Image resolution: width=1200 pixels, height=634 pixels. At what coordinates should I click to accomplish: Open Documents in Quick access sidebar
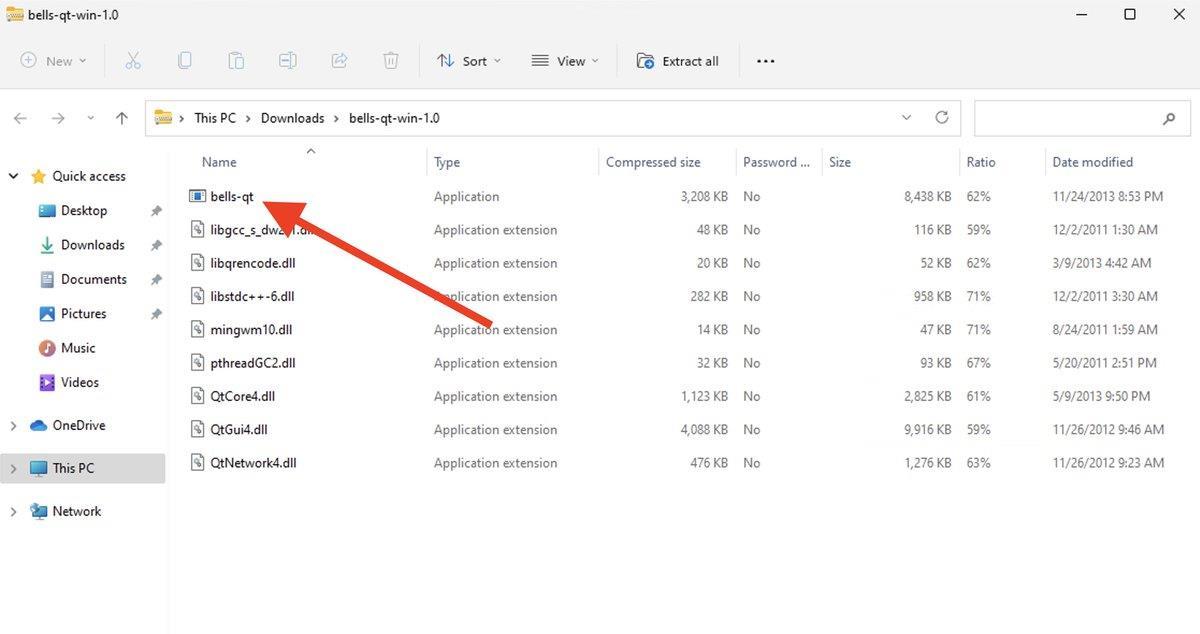click(x=93, y=280)
